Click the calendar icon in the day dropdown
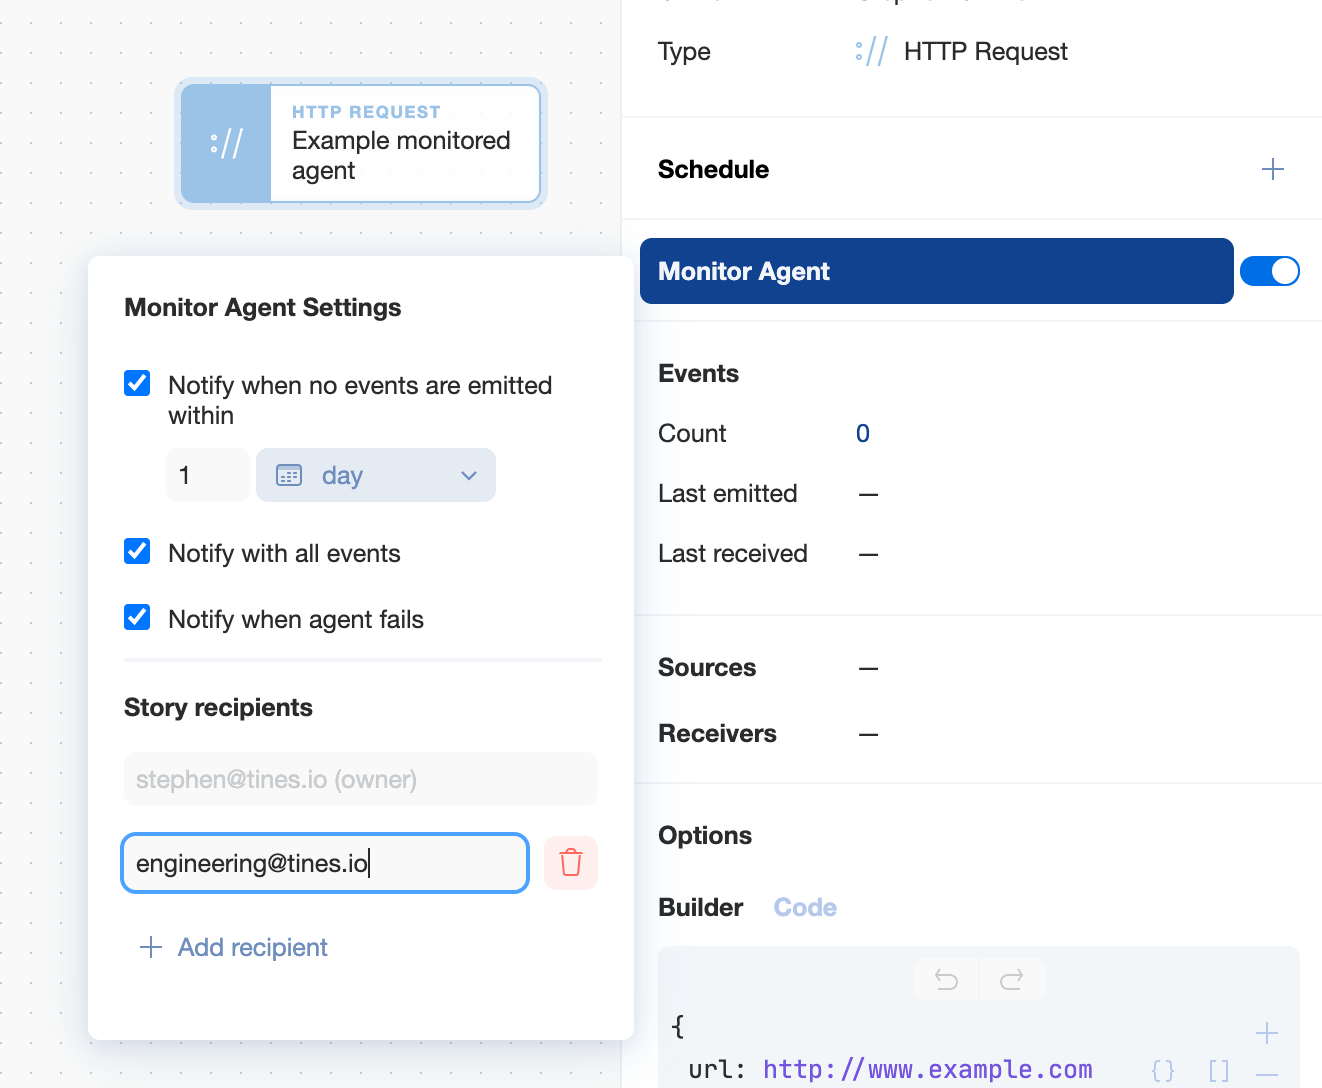1322x1088 pixels. [x=289, y=475]
